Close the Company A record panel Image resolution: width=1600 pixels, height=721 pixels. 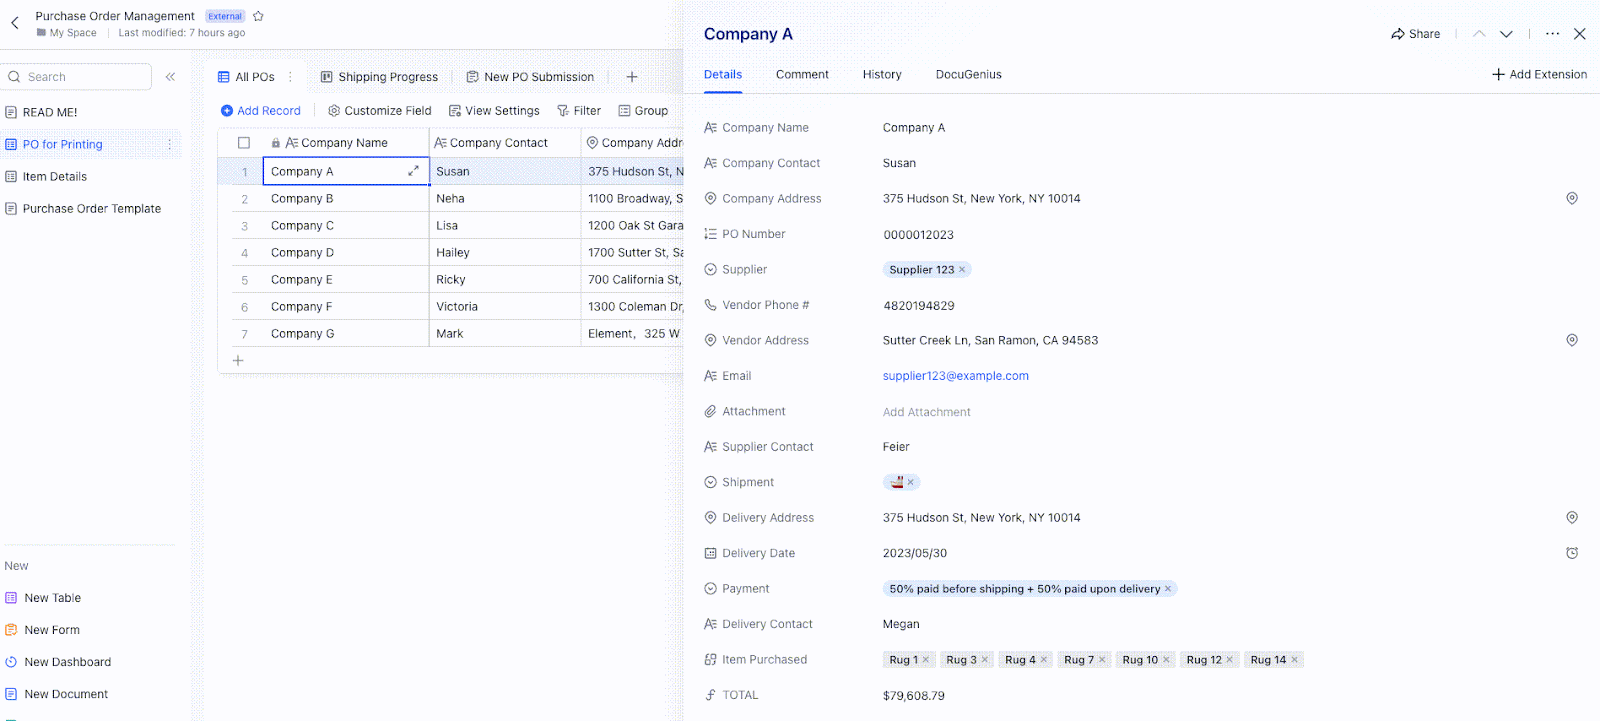coord(1580,34)
